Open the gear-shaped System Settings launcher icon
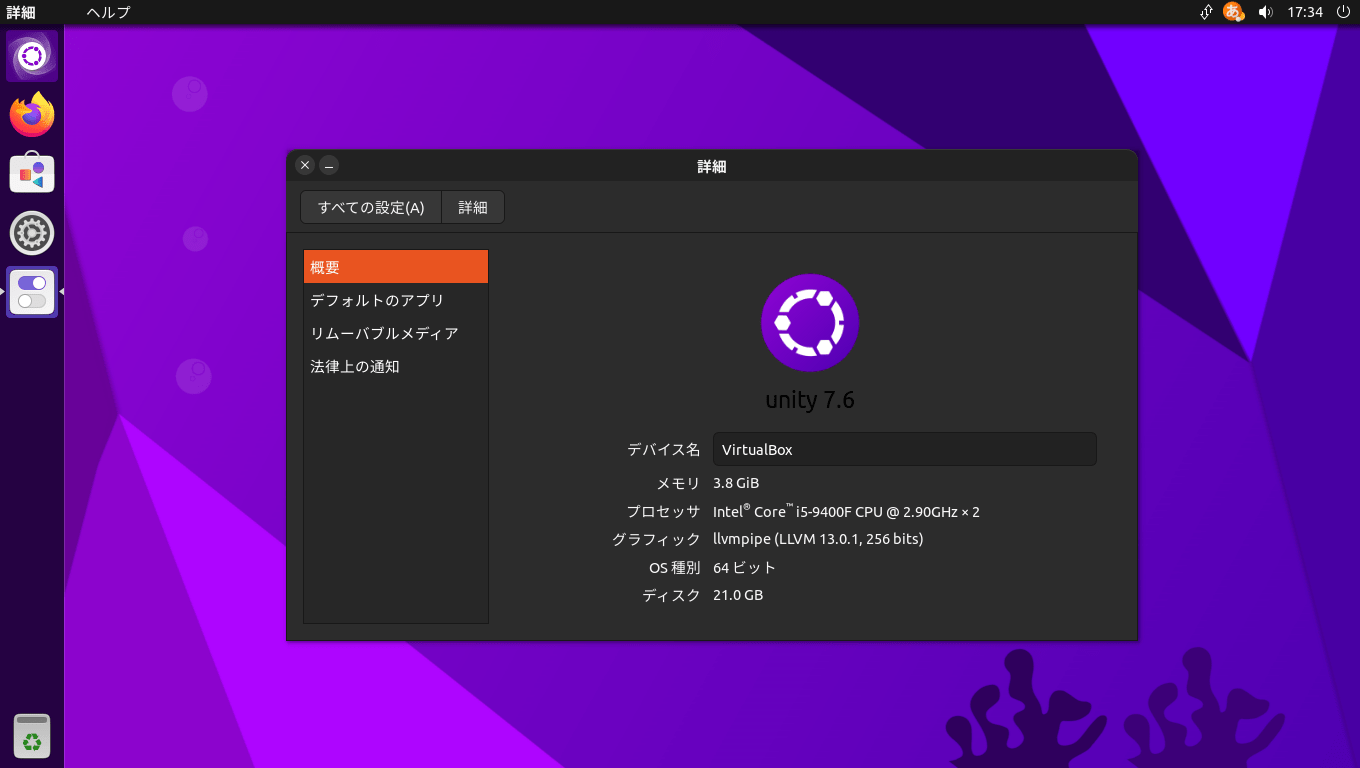Image resolution: width=1360 pixels, height=768 pixels. click(32, 233)
